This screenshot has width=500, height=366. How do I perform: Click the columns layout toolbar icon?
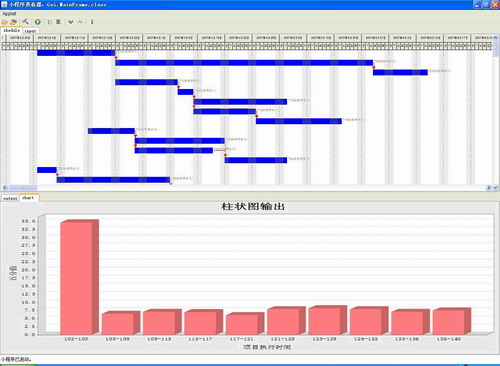tap(50, 22)
